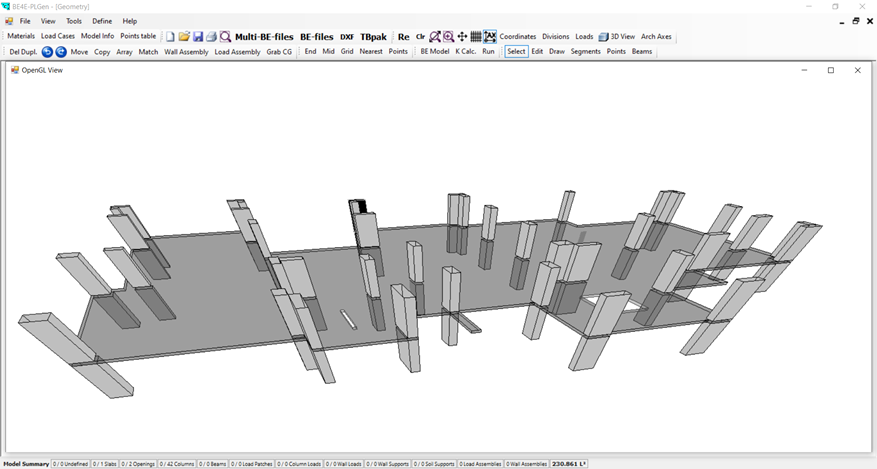Click the Move tool
This screenshot has height=469, width=877.
[79, 51]
